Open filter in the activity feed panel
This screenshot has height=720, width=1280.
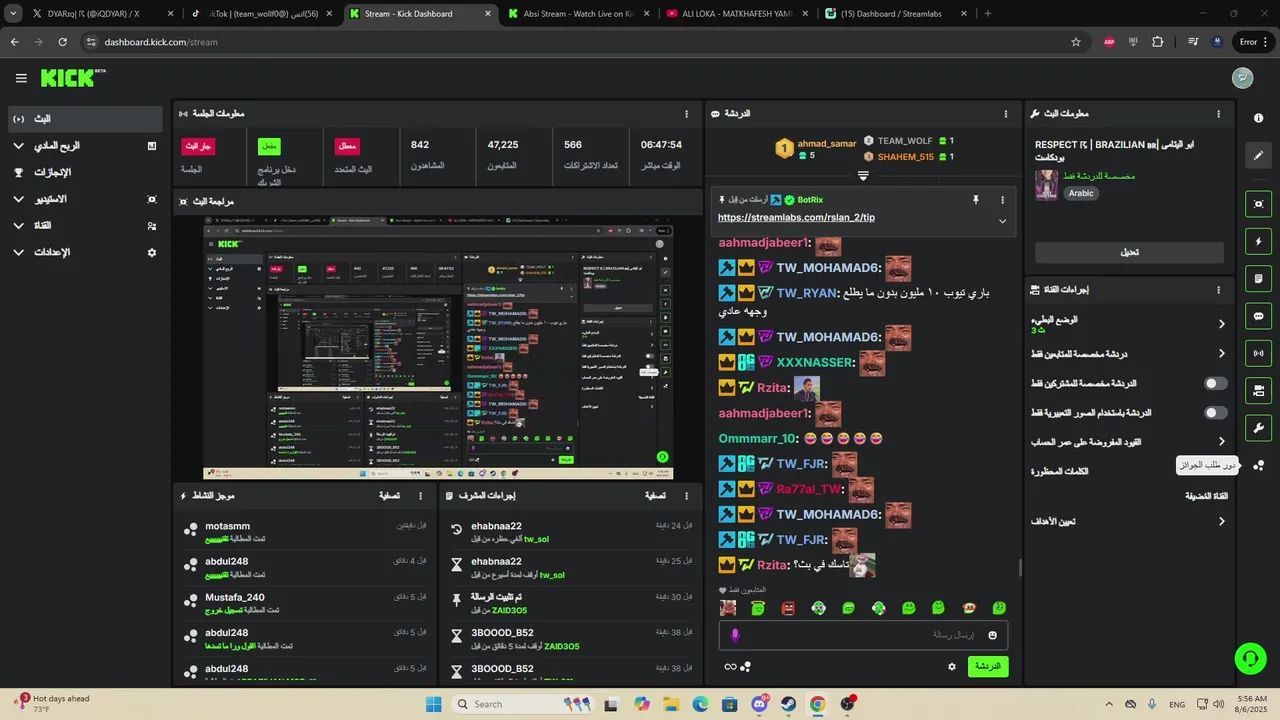389,495
